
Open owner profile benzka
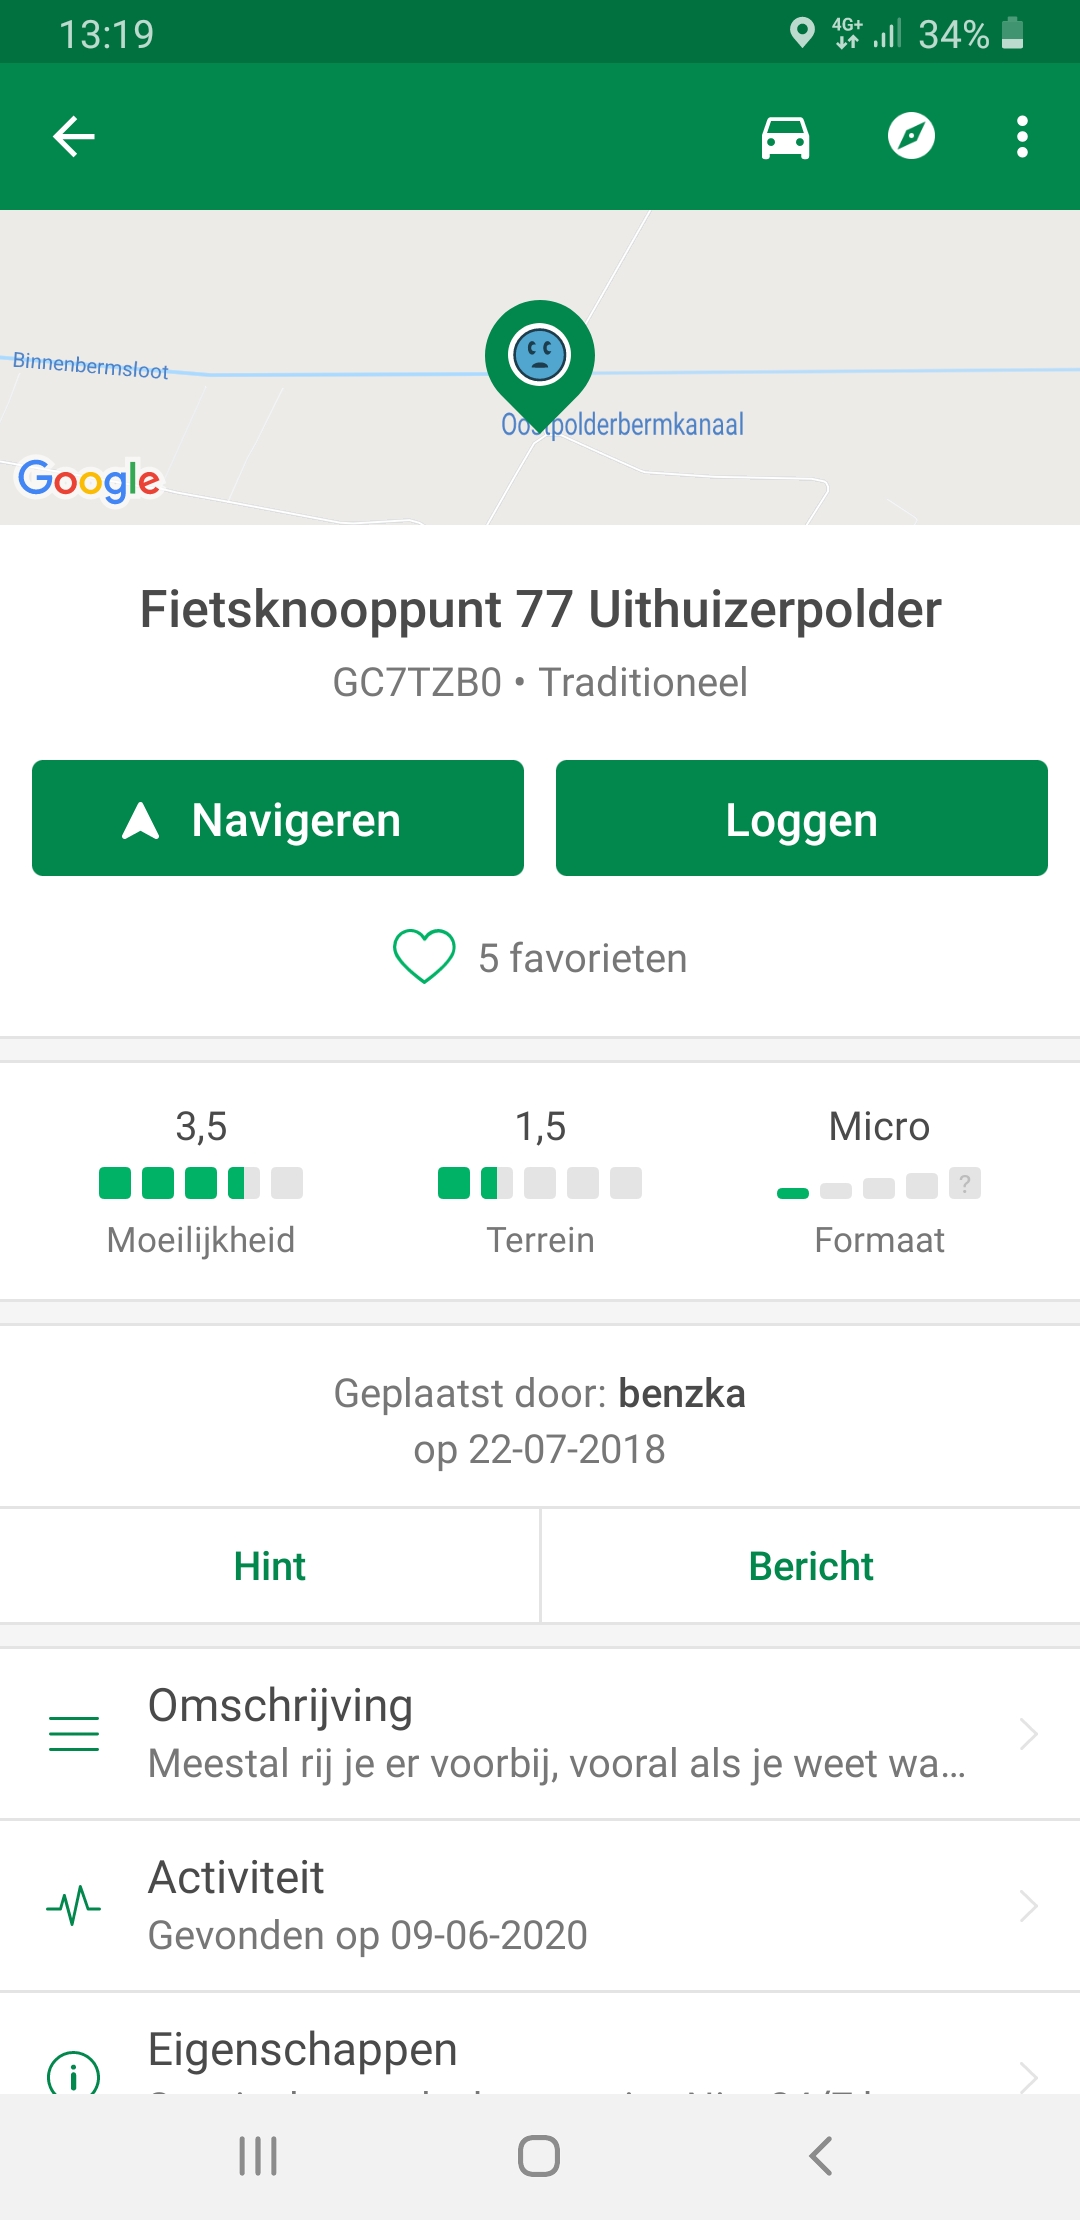point(682,1394)
